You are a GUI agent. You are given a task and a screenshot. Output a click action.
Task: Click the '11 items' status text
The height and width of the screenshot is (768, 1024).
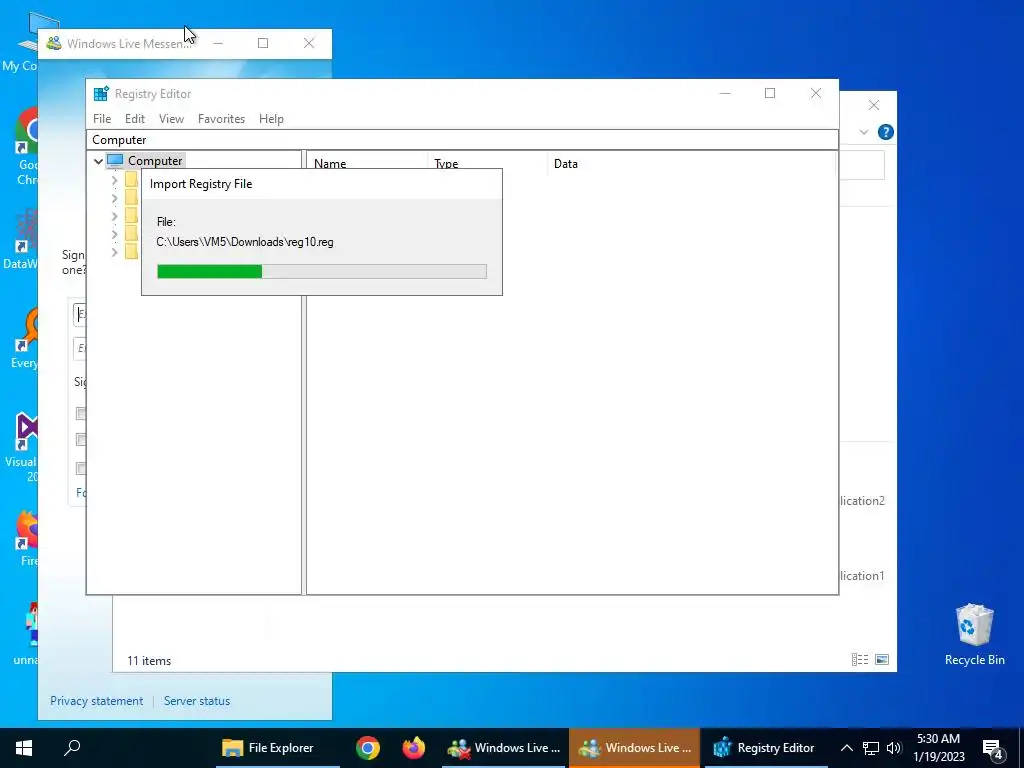pyautogui.click(x=149, y=661)
